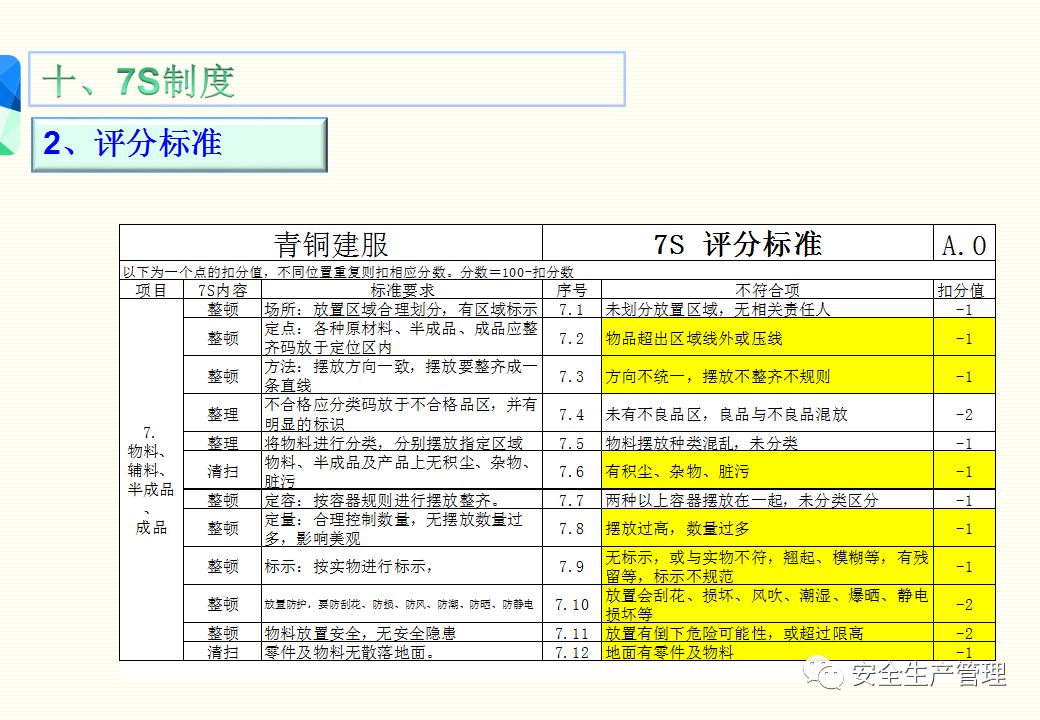Click the cell '零件及物料无散落地面。'
The width and height of the screenshot is (1040, 720).
pos(402,652)
